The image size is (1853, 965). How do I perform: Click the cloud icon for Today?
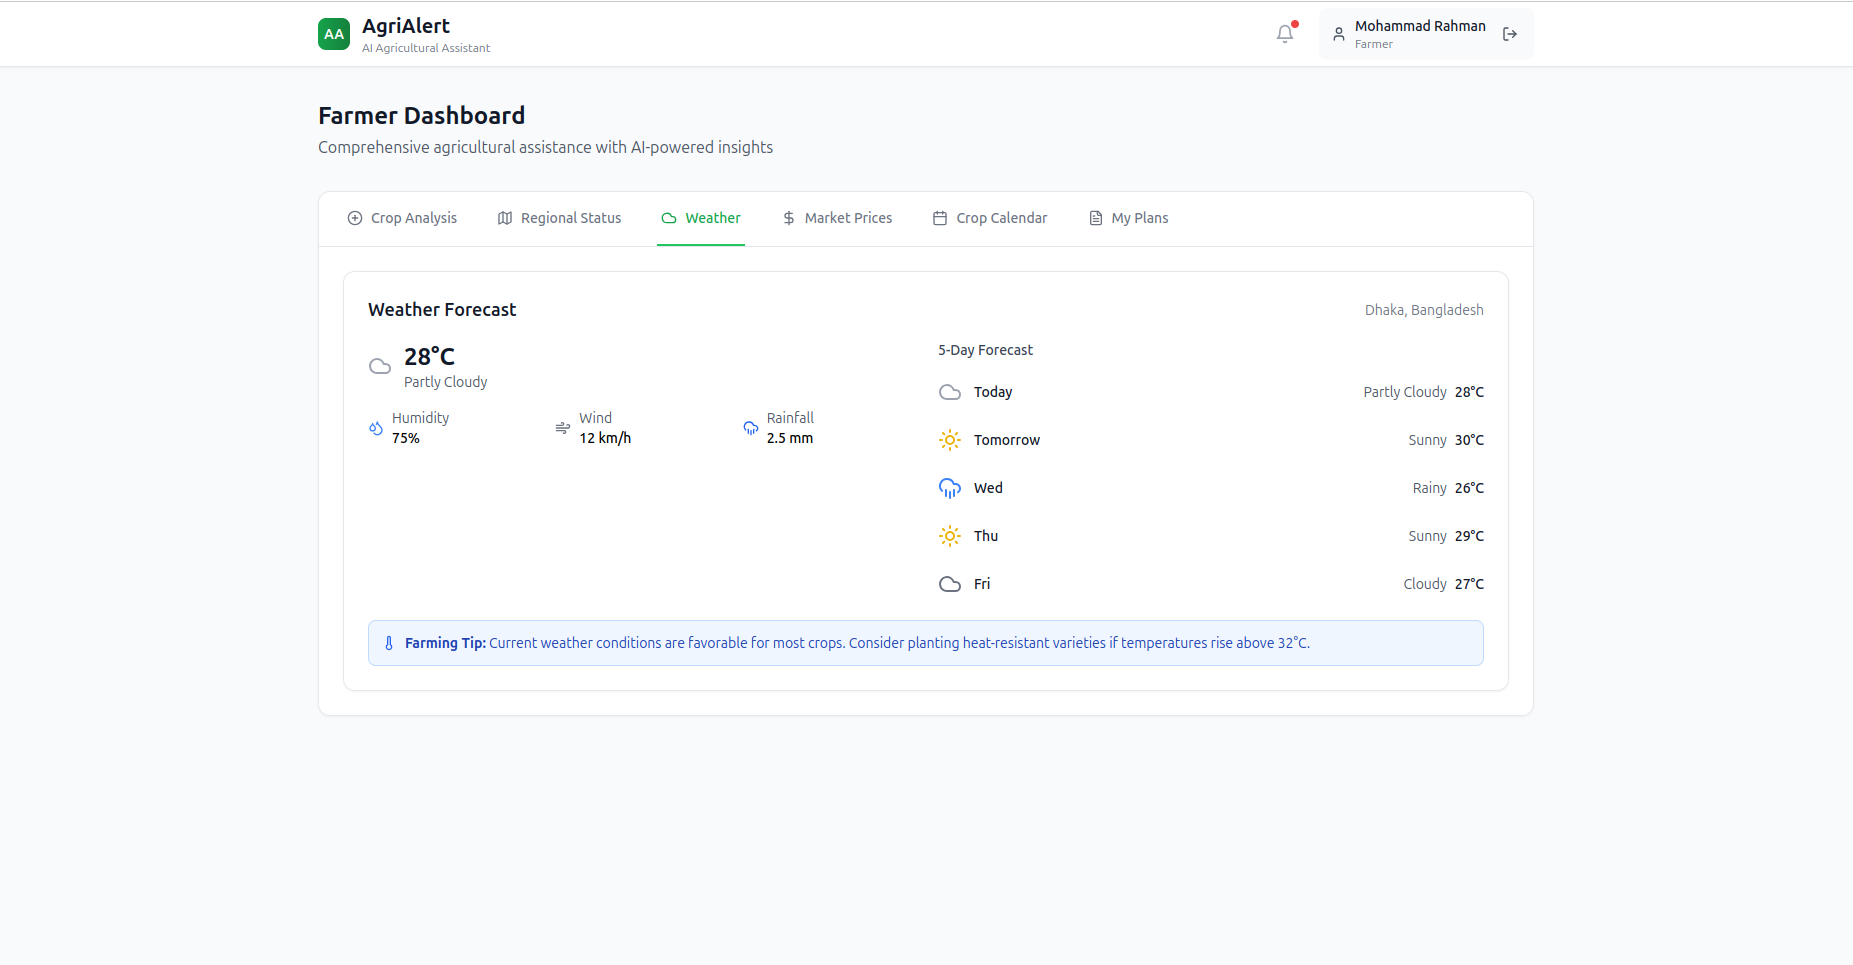tap(950, 392)
